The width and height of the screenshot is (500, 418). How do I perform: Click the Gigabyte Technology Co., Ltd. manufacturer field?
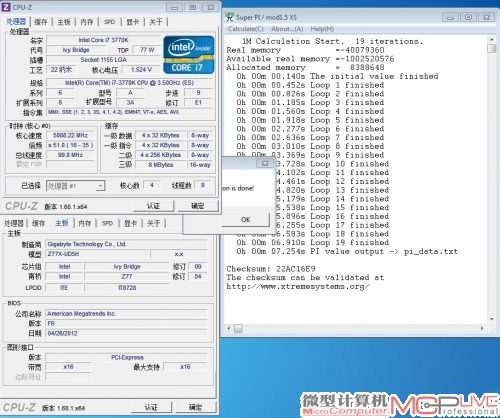click(126, 244)
